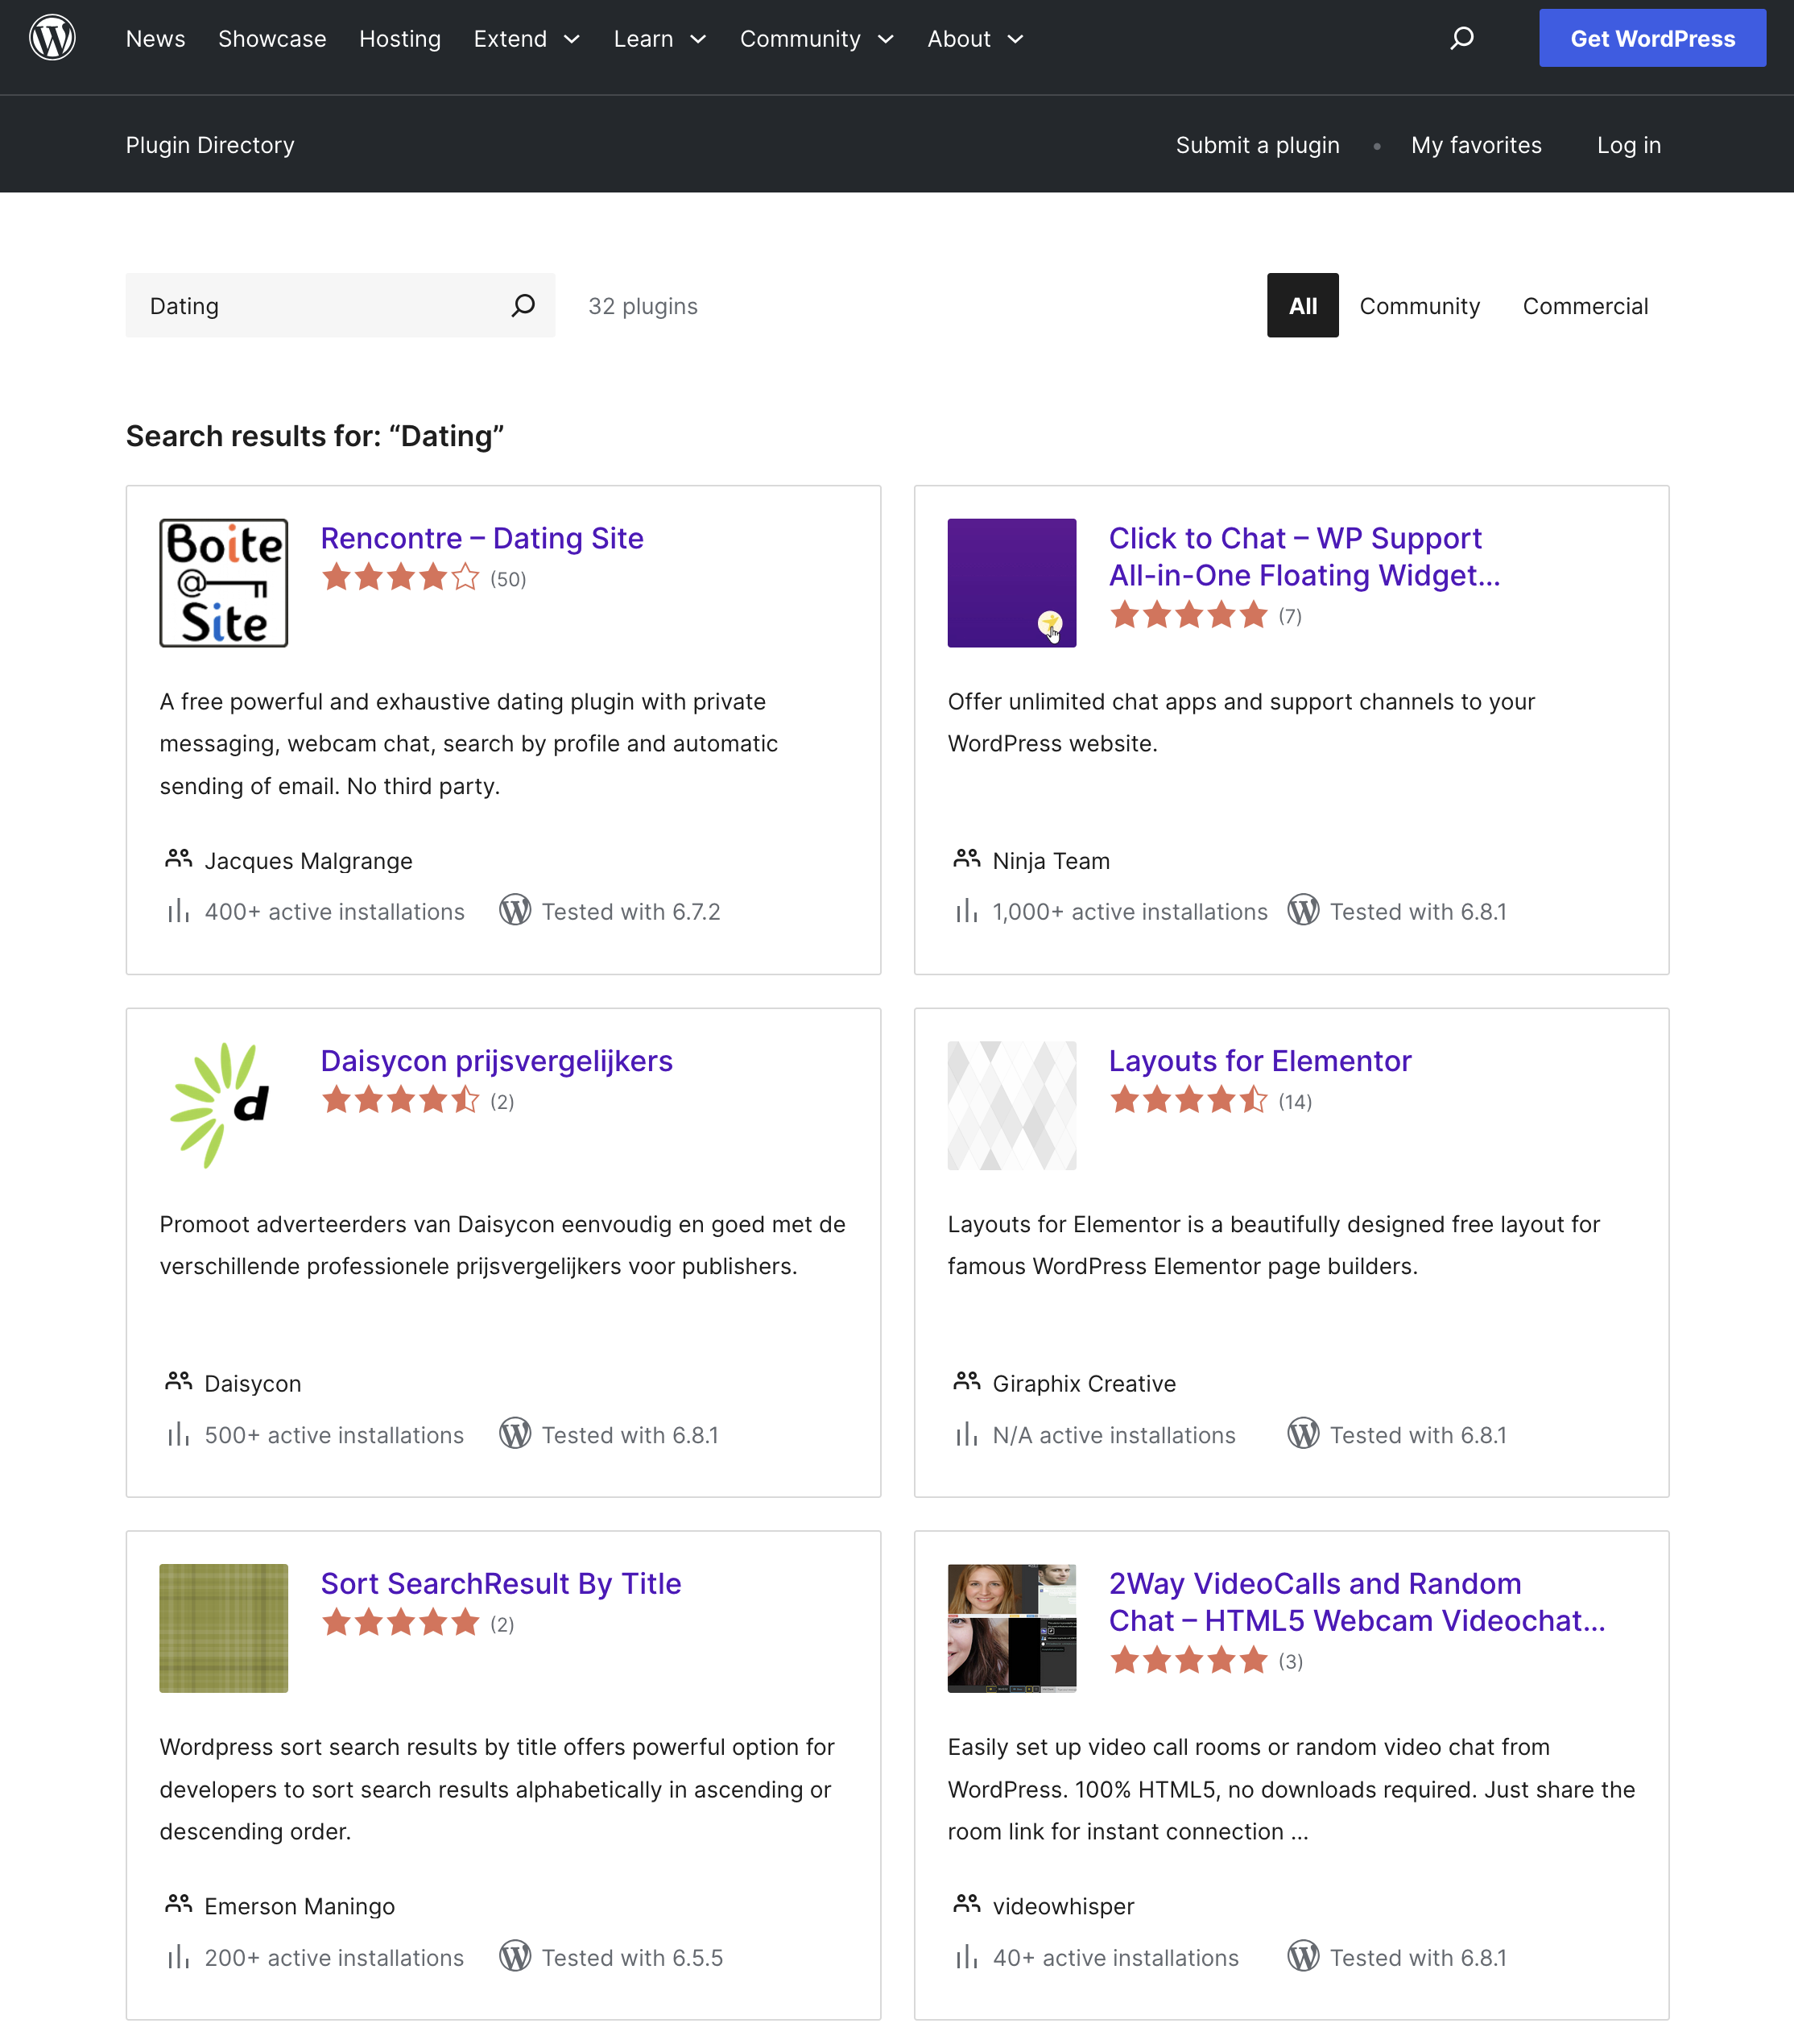Open 2Way VideoCalls plugin thumbnail

pos(1012,1628)
